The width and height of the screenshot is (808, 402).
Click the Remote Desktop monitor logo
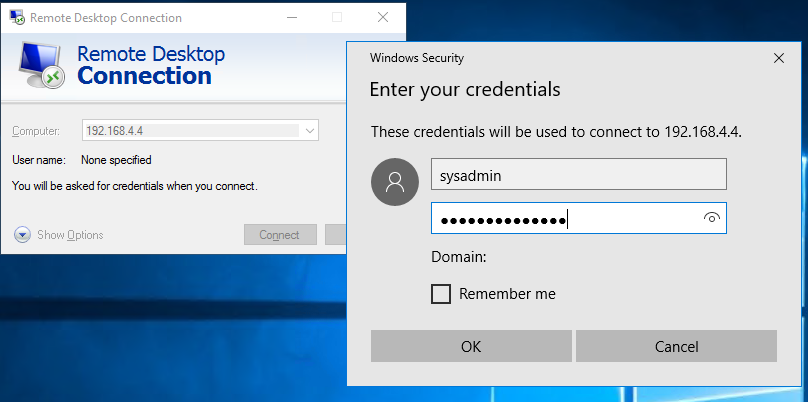pyautogui.click(x=41, y=65)
